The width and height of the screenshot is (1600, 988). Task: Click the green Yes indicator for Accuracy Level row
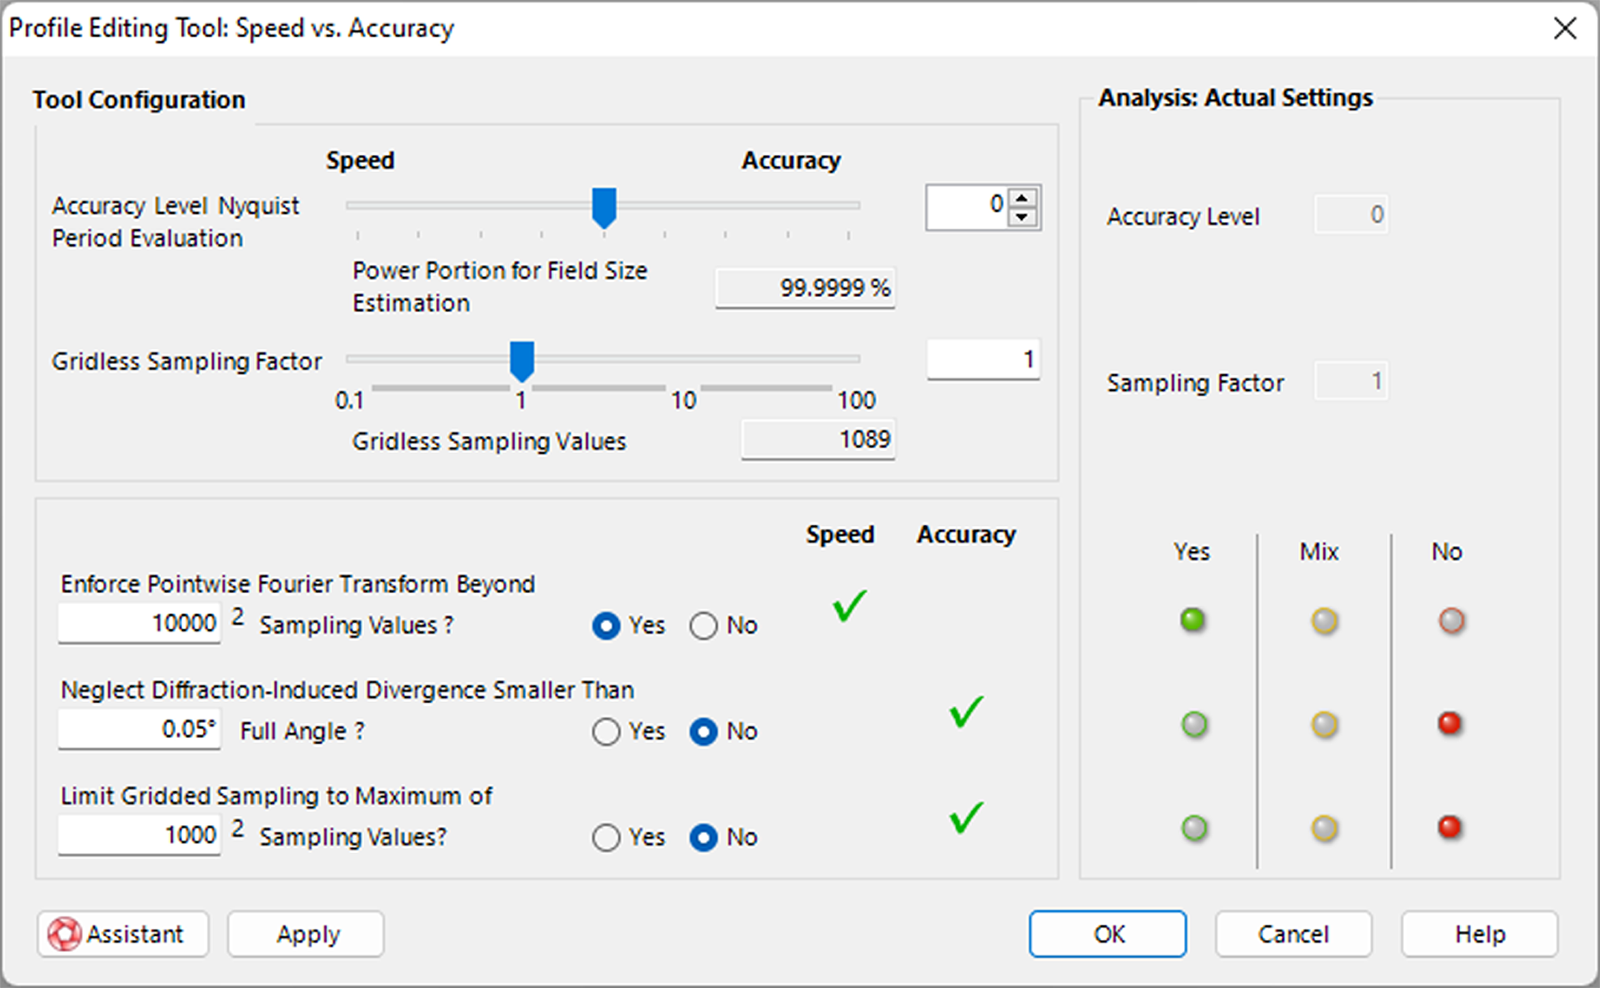pos(1192,620)
